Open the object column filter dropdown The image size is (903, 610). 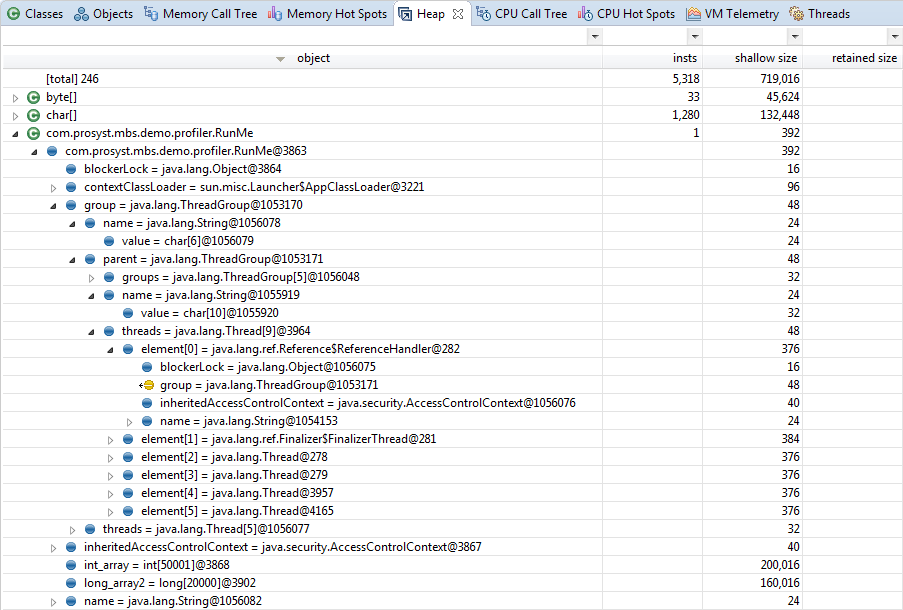[595, 36]
